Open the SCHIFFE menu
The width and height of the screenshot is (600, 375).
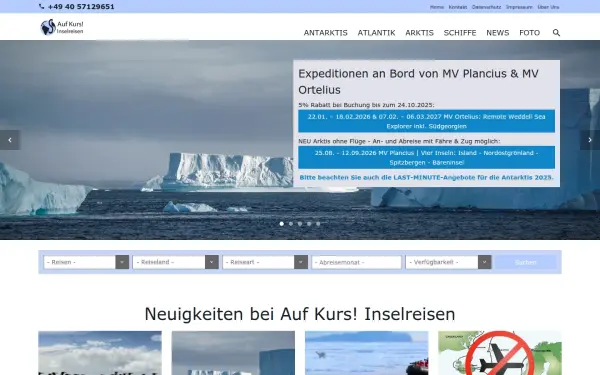(460, 33)
